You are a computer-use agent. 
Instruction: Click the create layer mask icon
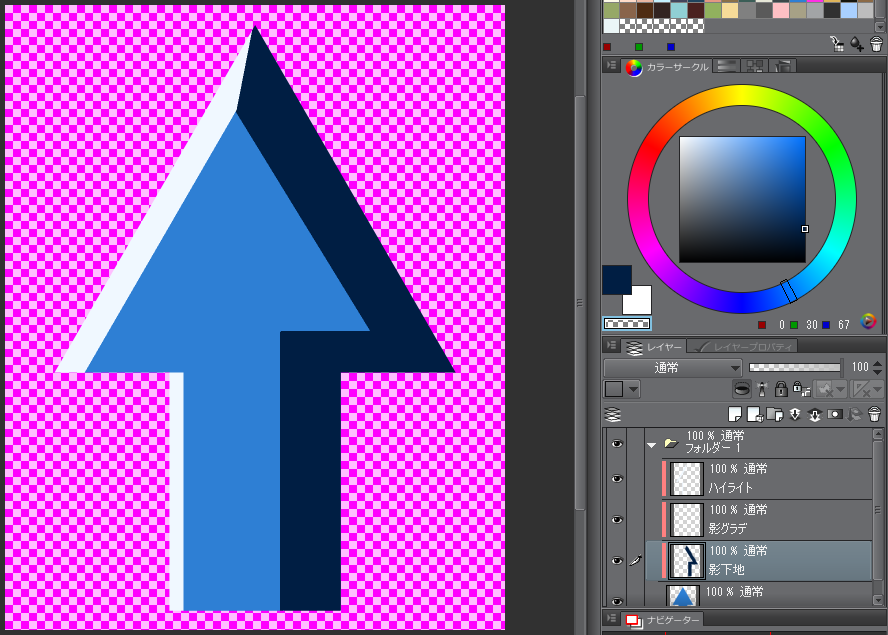tap(835, 415)
